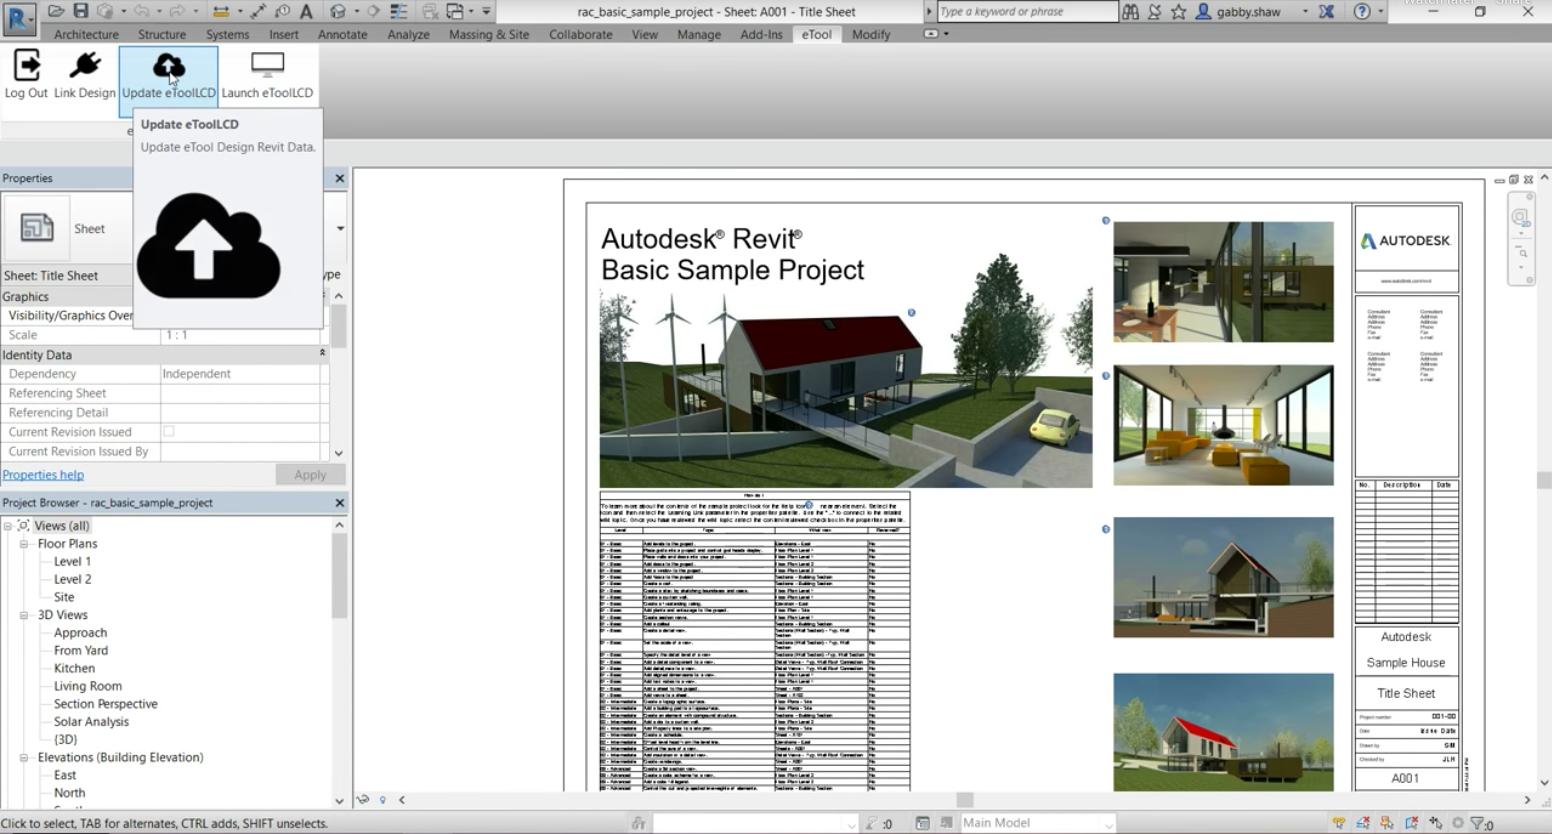Viewport: 1552px width, 834px height.
Task: Open the Help question mark icon
Action: (x=1361, y=11)
